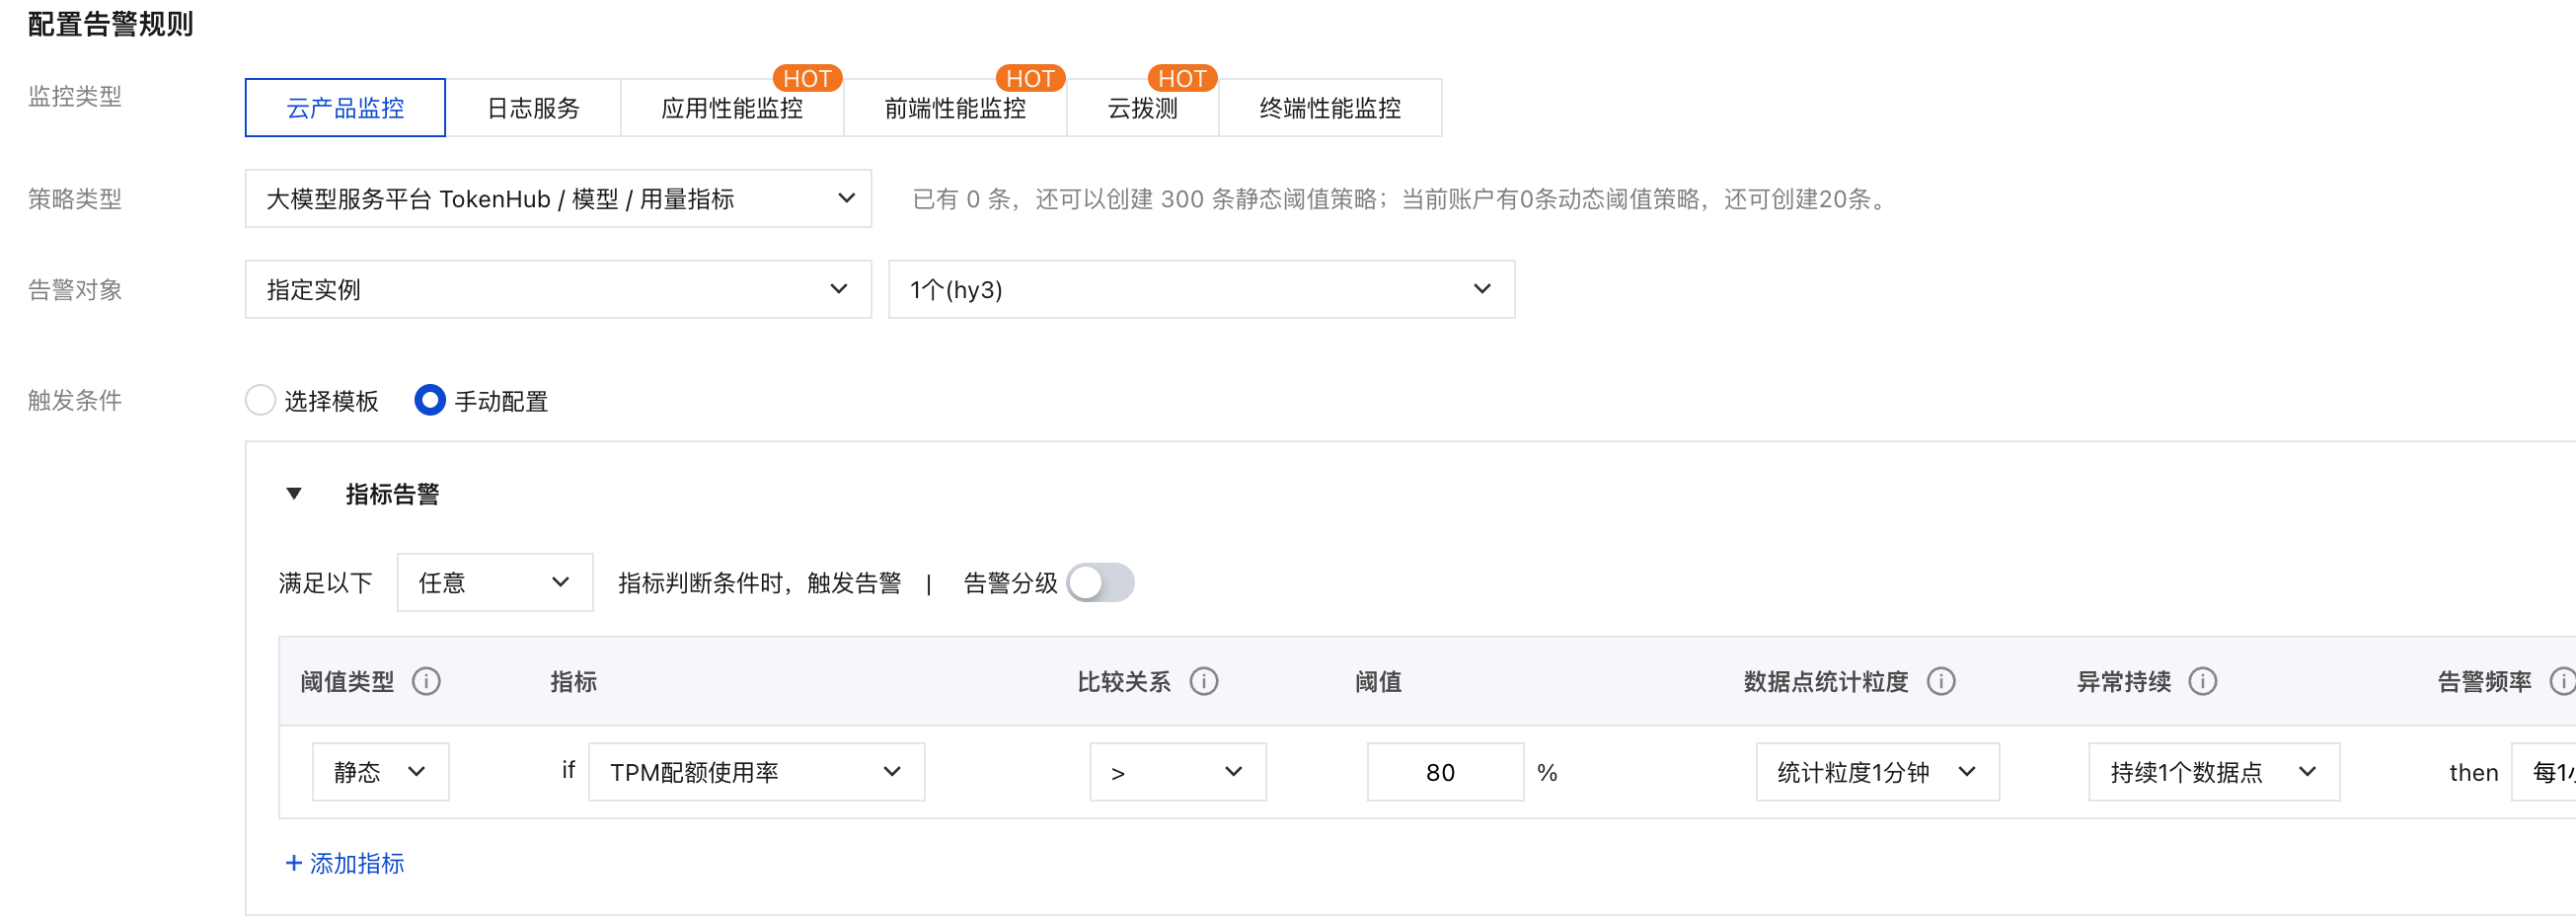2576x922 pixels.
Task: Select the 手动配置 radio button
Action: [x=430, y=401]
